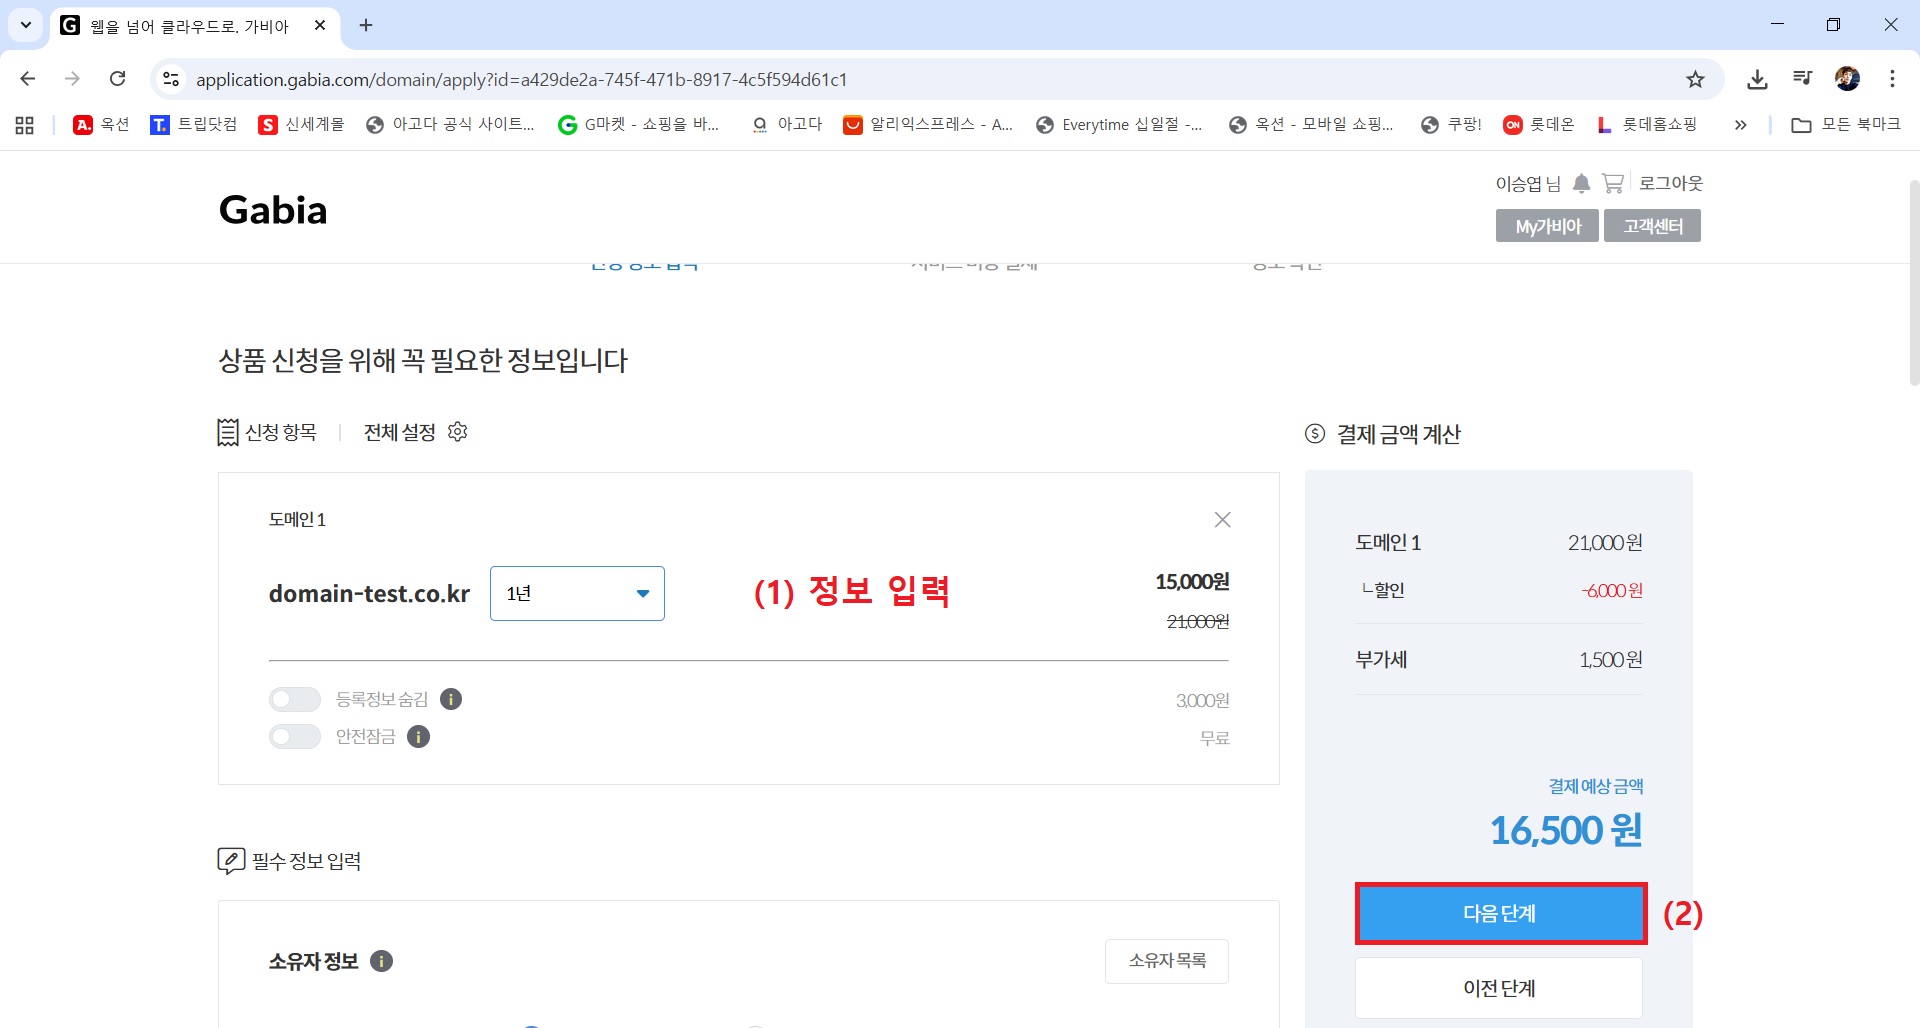Toggle 안전잠금 switch
The height and width of the screenshot is (1028, 1920).
pos(295,737)
